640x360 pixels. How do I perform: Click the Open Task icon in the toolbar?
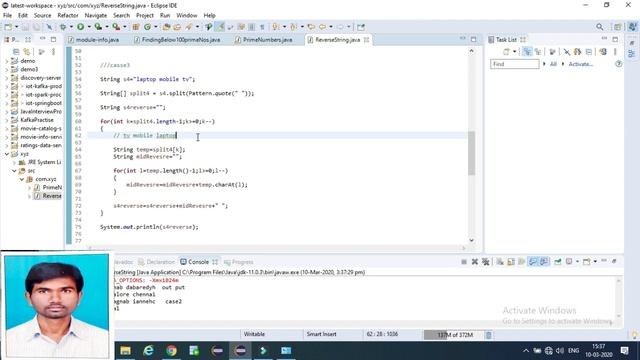pos(177,27)
